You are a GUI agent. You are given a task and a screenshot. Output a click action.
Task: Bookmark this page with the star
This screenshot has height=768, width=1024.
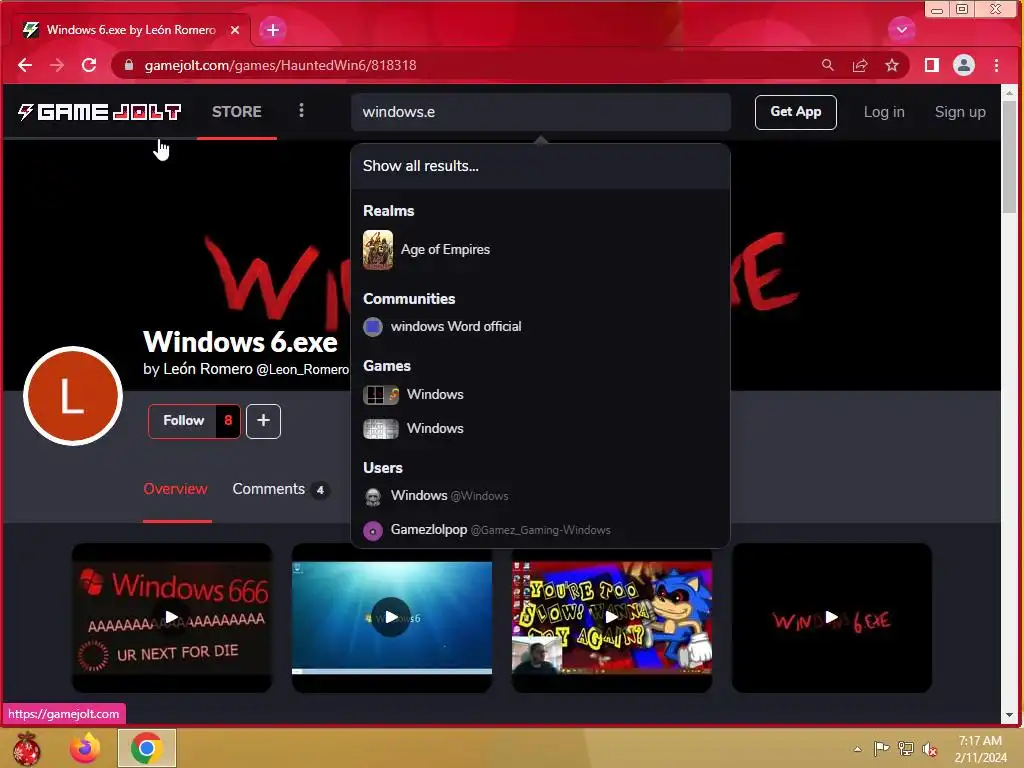tap(891, 65)
